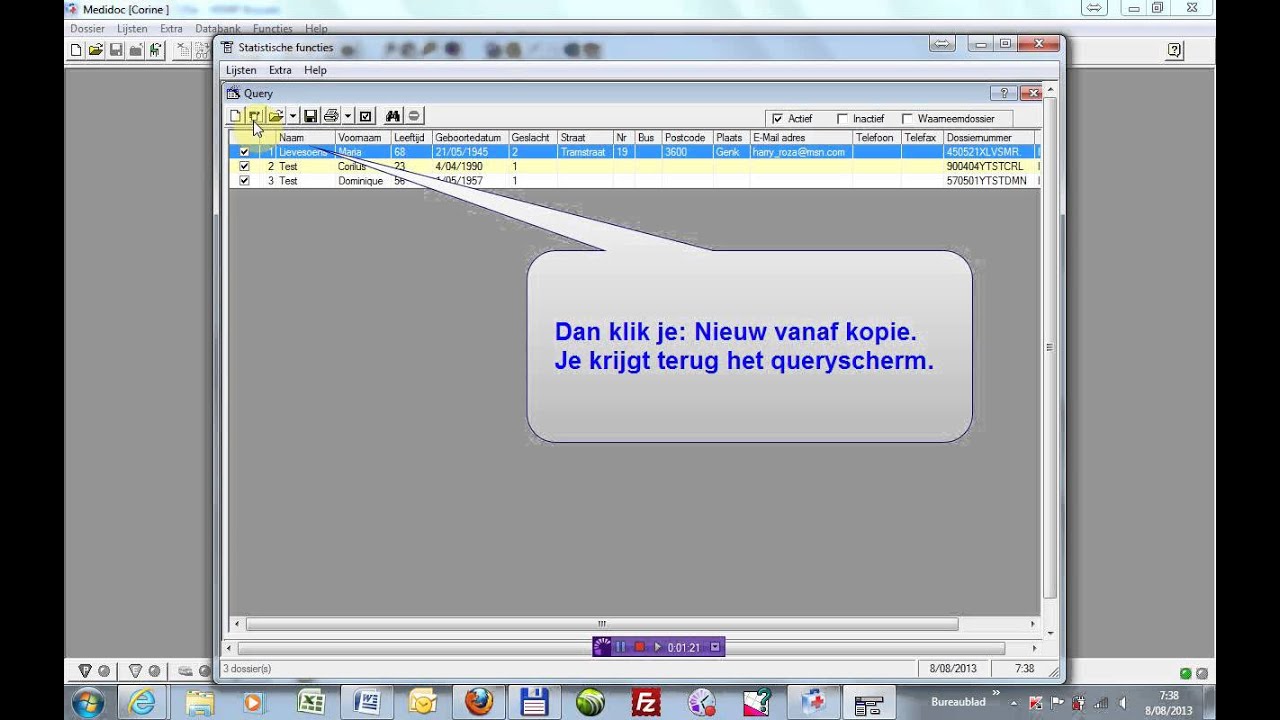
Task: Click the E-Mail adres column header
Action: point(801,138)
